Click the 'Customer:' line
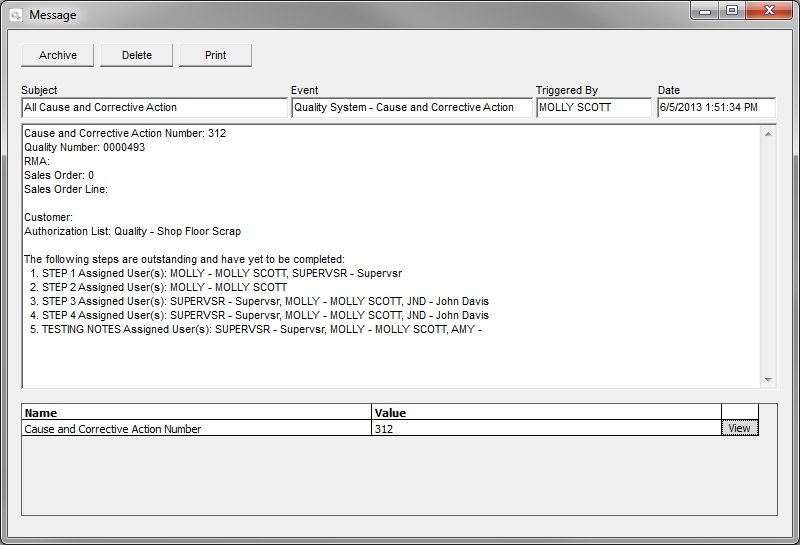Image resolution: width=800 pixels, height=545 pixels. (x=48, y=217)
